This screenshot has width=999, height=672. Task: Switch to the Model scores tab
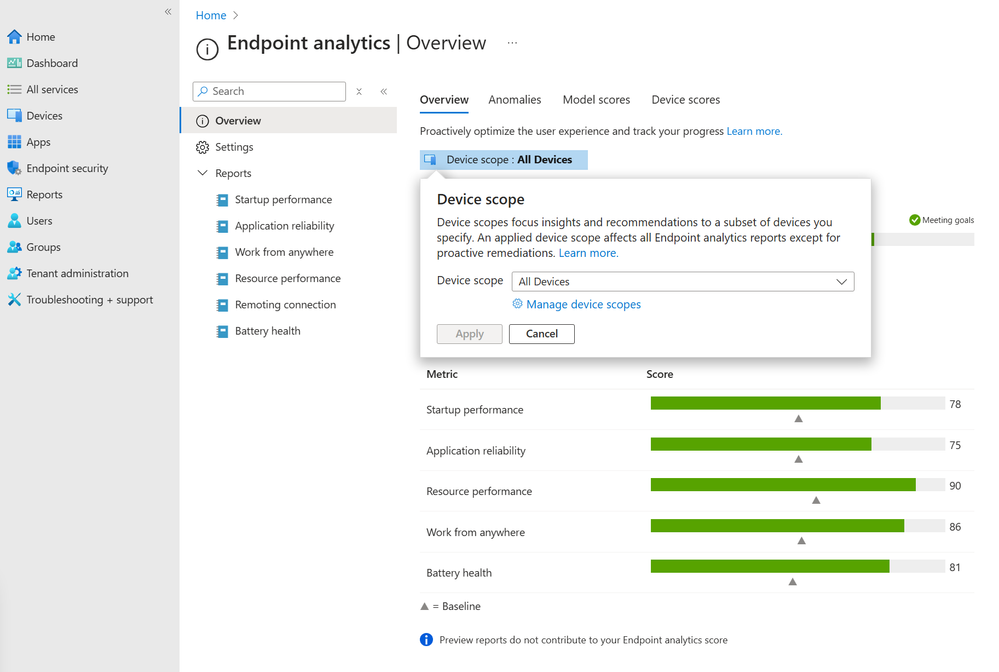(x=596, y=100)
